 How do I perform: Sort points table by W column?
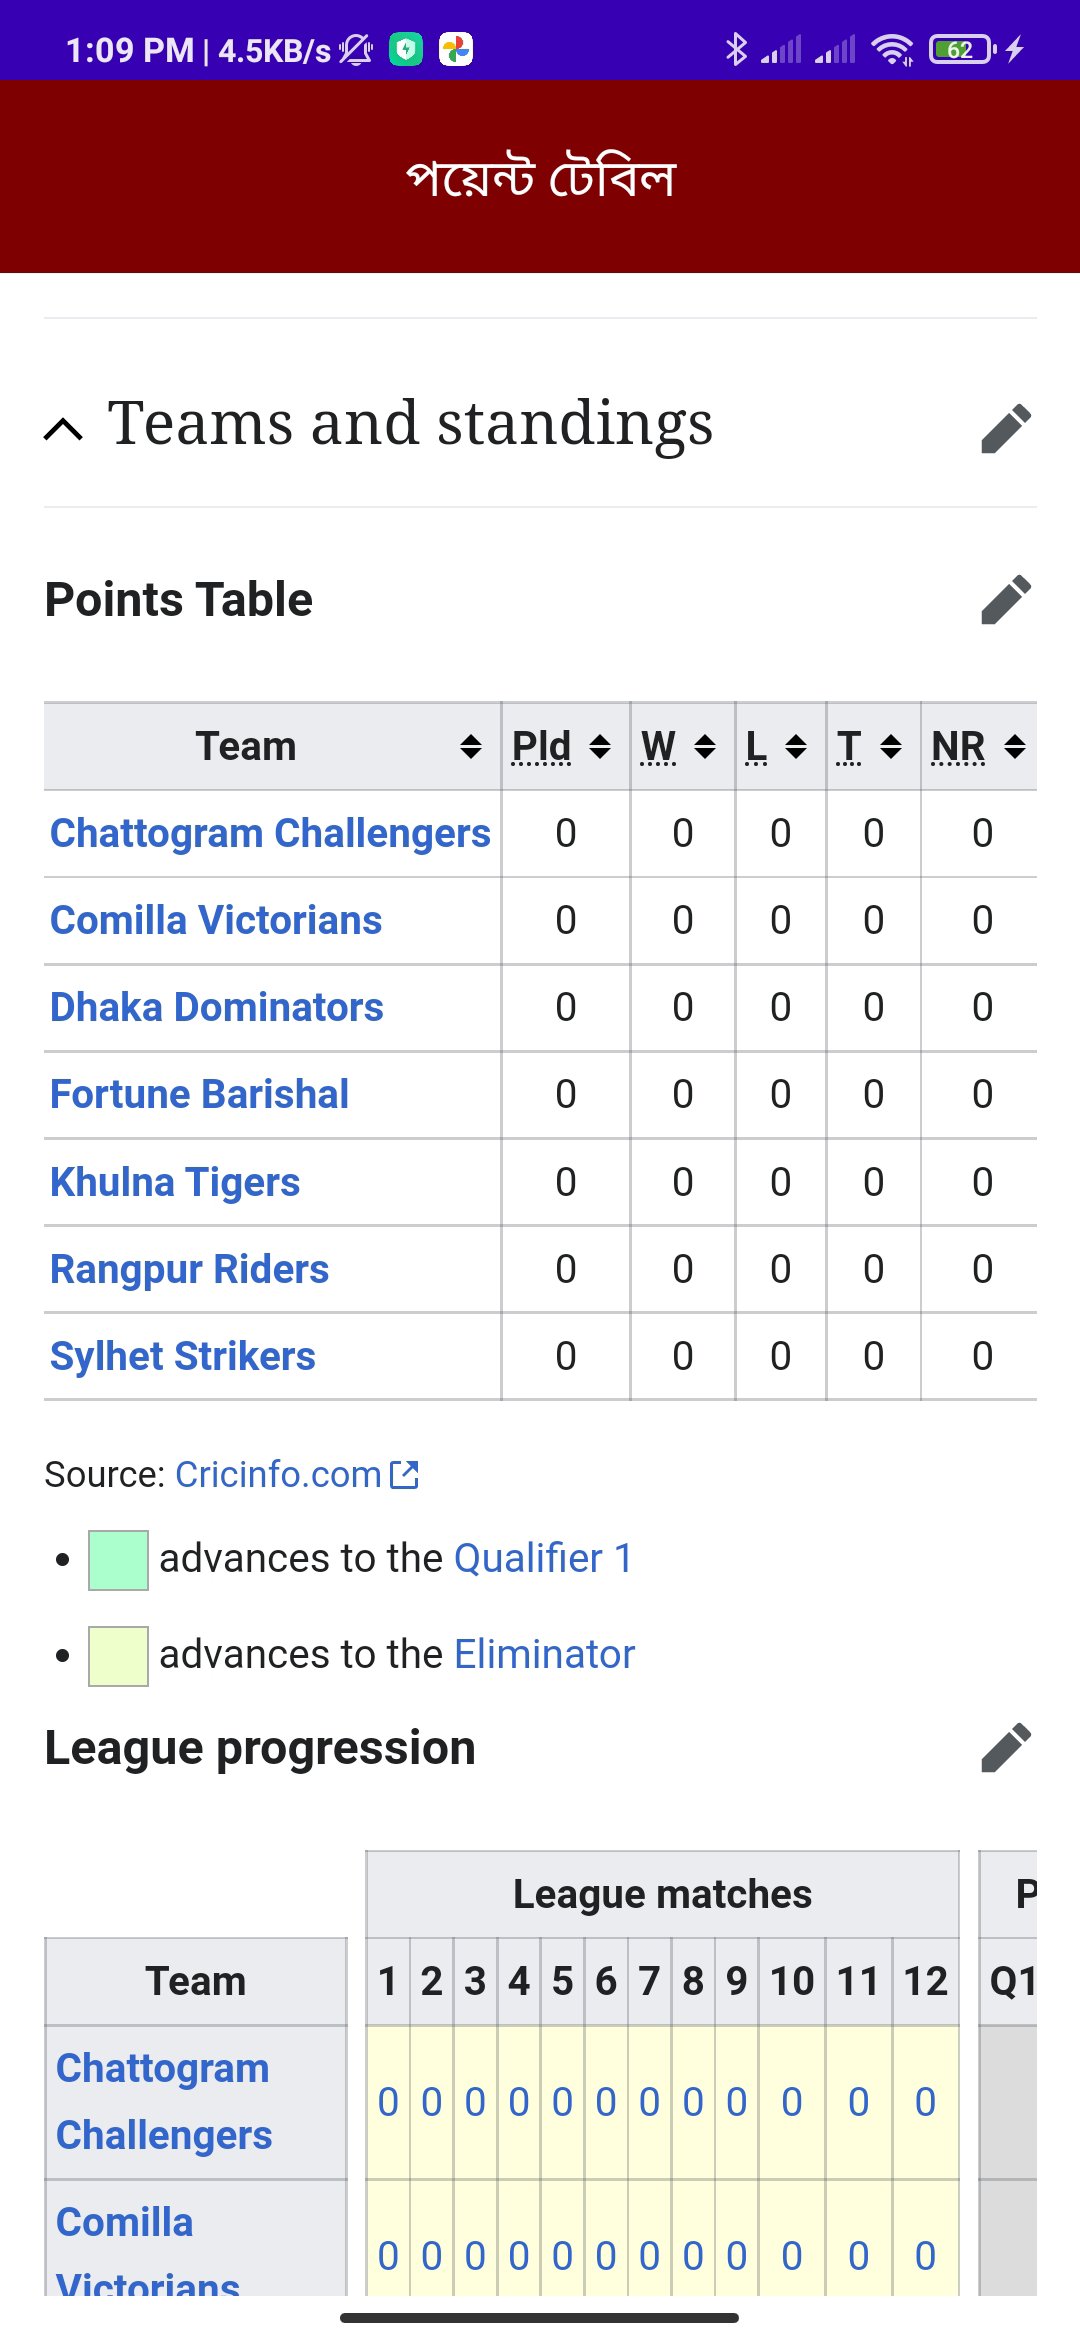704,746
